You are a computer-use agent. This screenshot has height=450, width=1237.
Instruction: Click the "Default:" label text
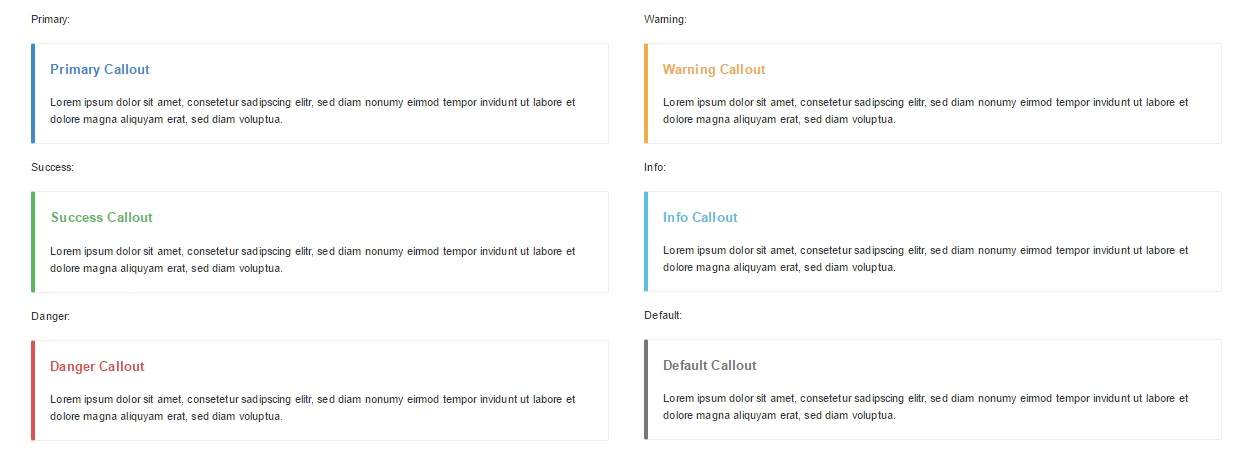pyautogui.click(x=663, y=315)
